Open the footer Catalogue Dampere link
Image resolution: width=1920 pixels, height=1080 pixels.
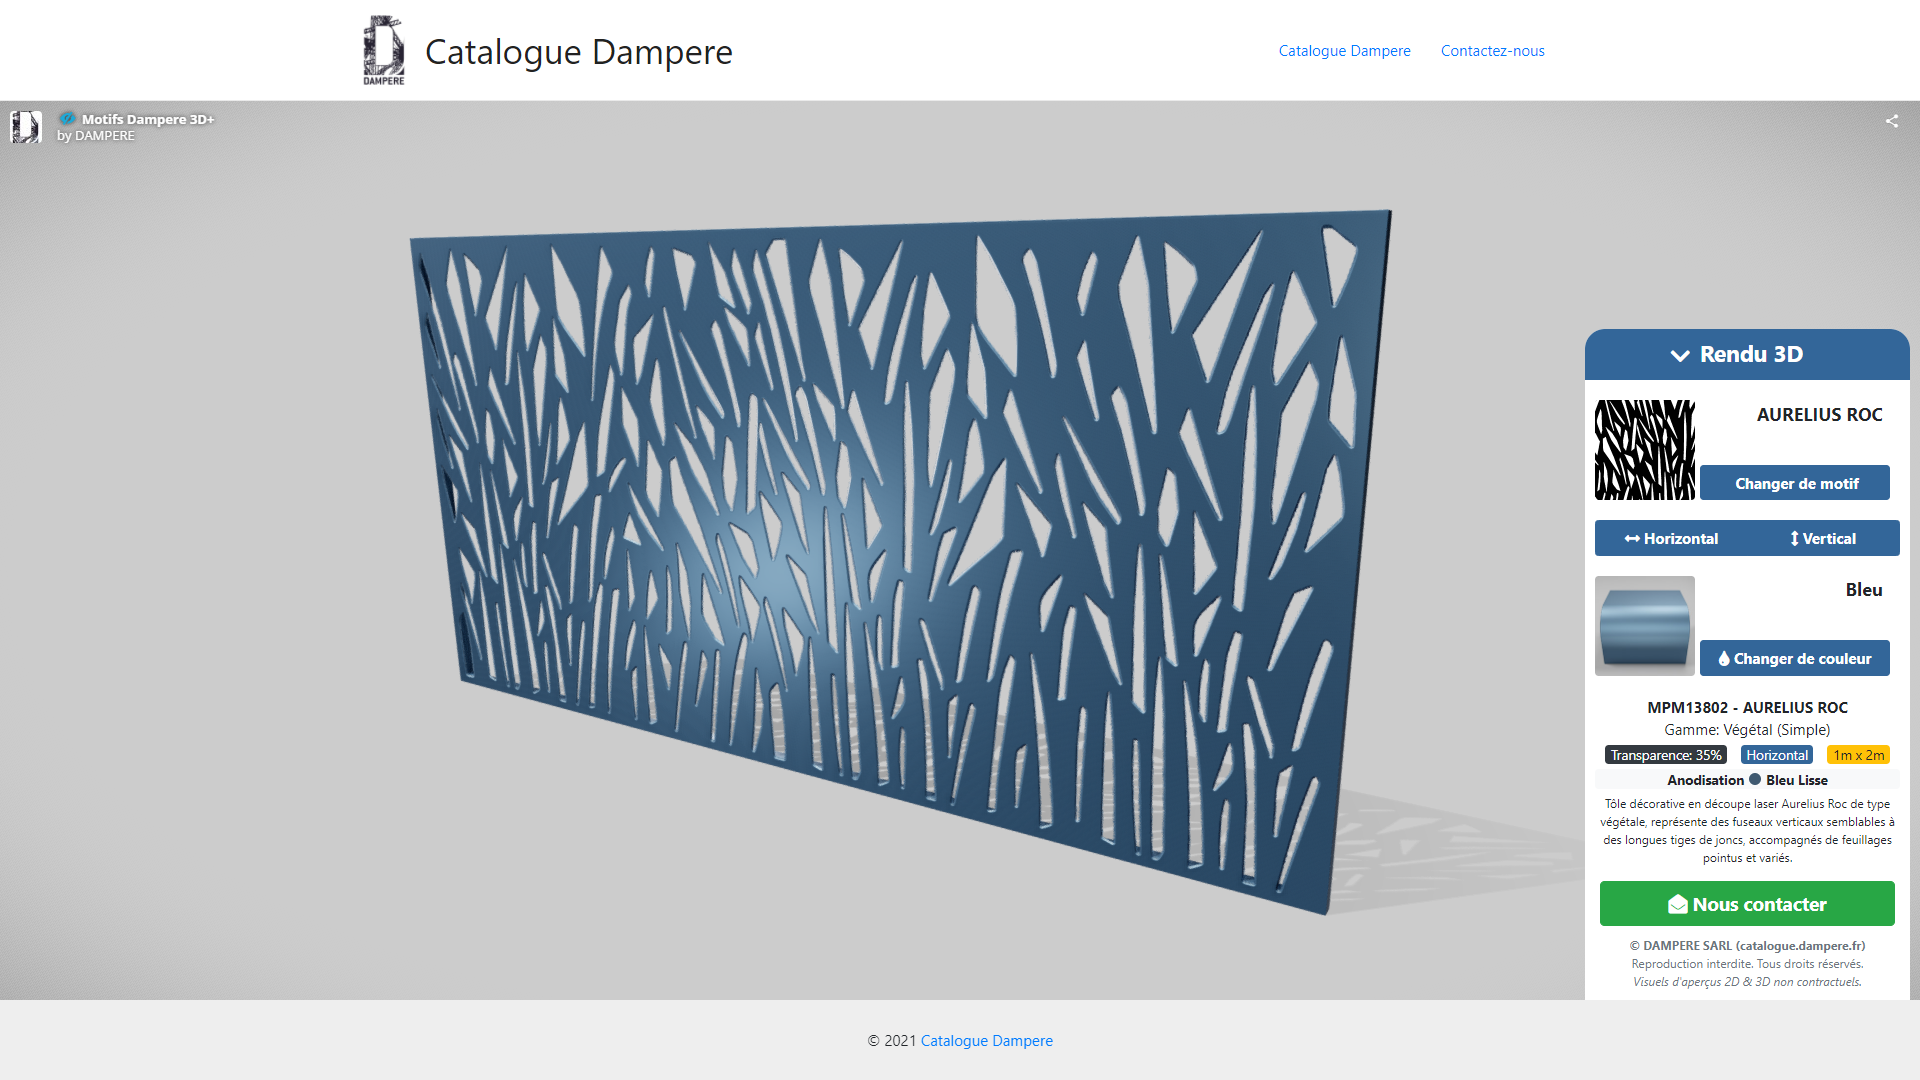coord(986,1041)
